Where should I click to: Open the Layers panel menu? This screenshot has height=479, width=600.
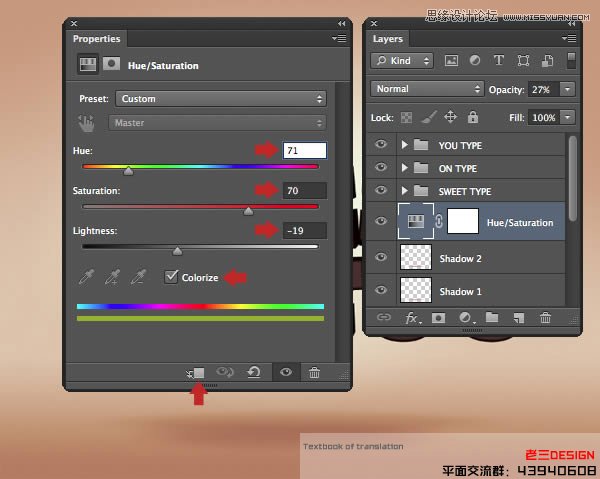569,38
